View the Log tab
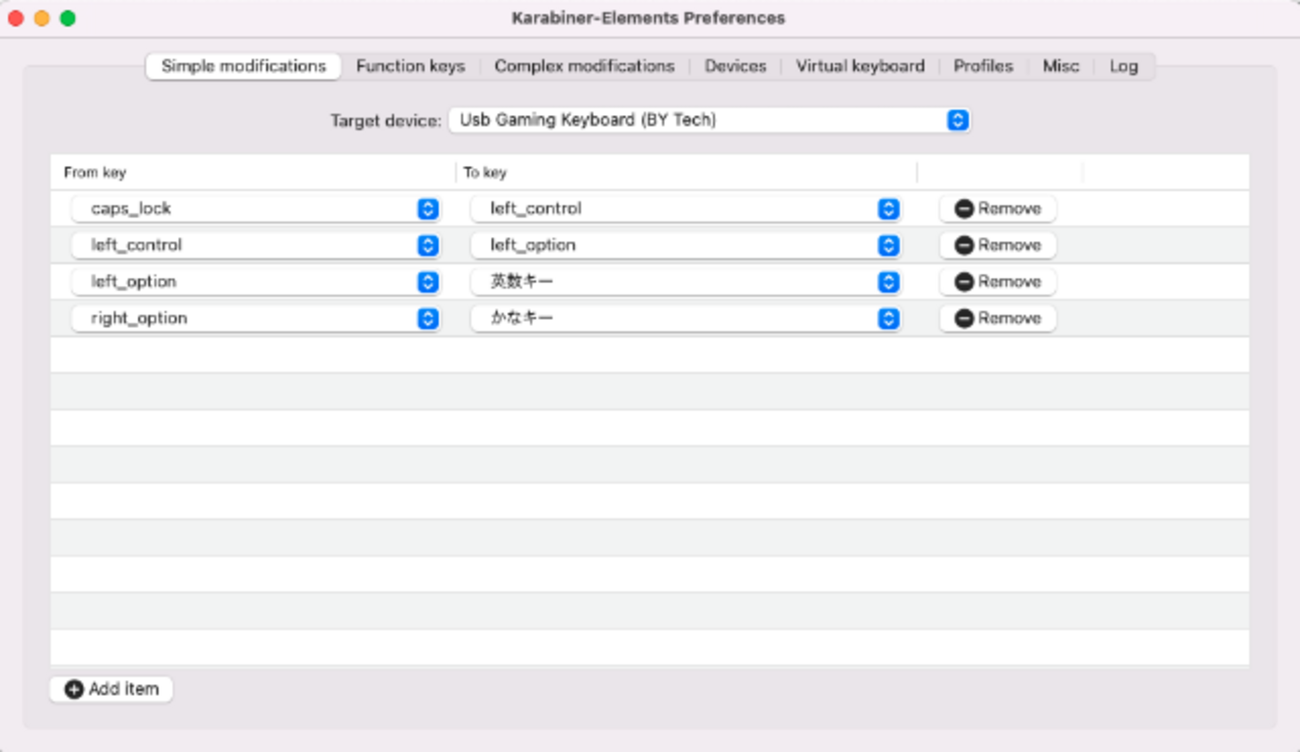1300x752 pixels. coord(1123,66)
